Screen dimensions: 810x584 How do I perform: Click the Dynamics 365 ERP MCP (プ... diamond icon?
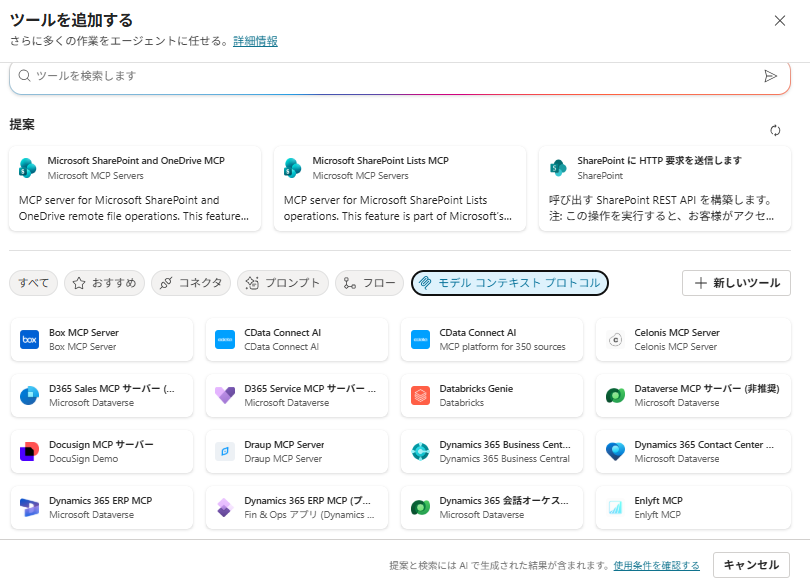(x=225, y=508)
